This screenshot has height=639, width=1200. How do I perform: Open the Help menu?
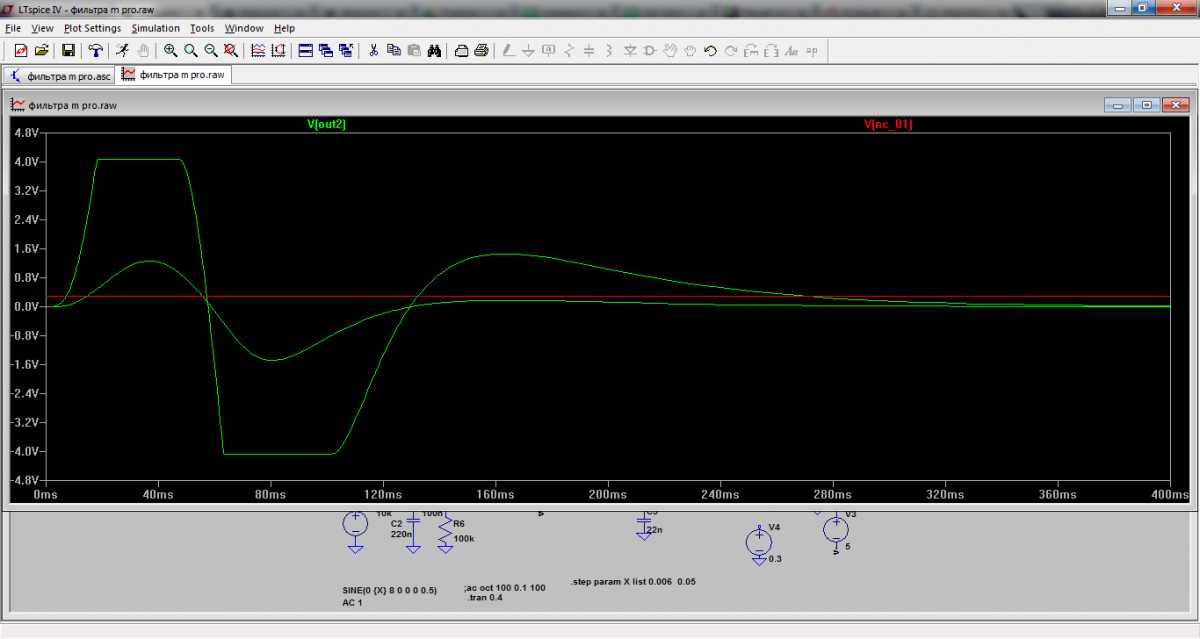click(284, 29)
